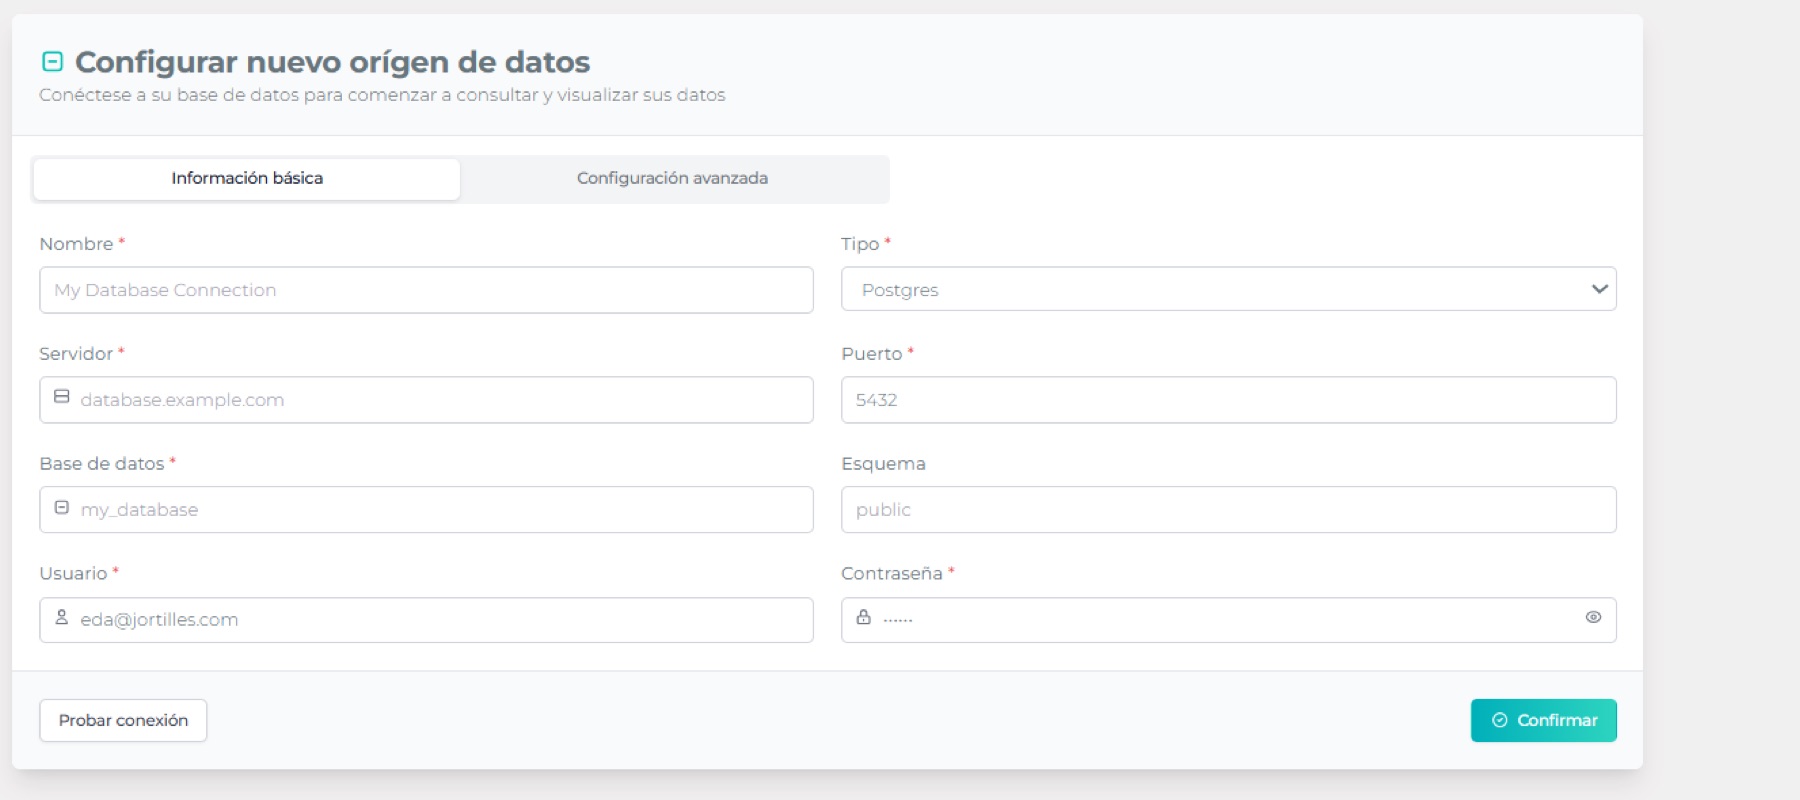Click the server icon in Servidor field
Screen dimensions: 1800x800
pos(62,397)
